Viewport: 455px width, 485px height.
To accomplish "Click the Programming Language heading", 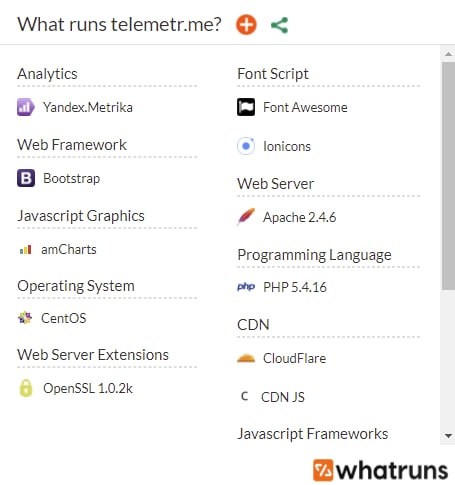I will point(314,255).
